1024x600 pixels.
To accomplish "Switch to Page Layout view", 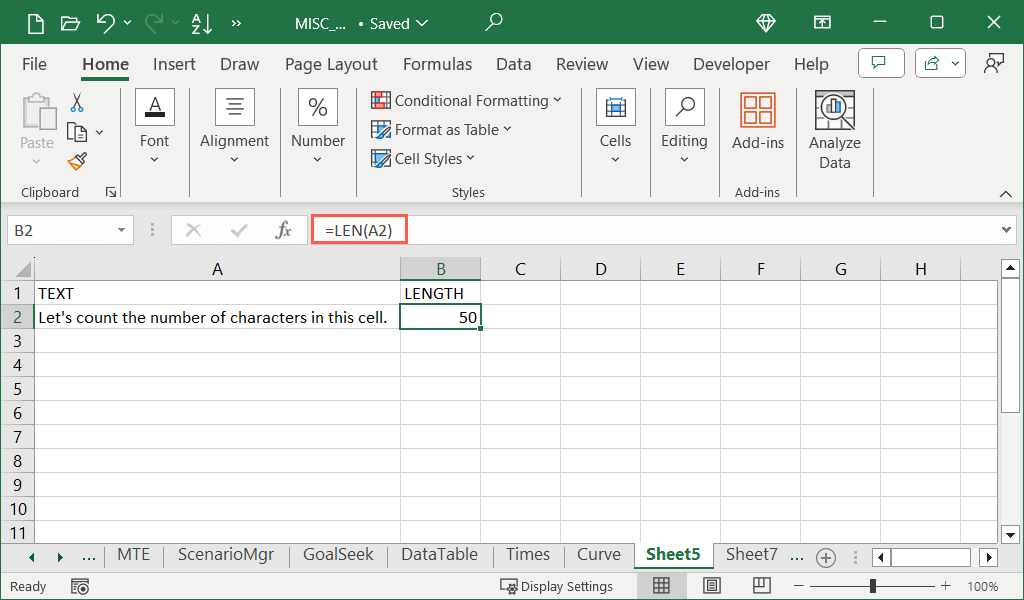I will pyautogui.click(x=711, y=586).
